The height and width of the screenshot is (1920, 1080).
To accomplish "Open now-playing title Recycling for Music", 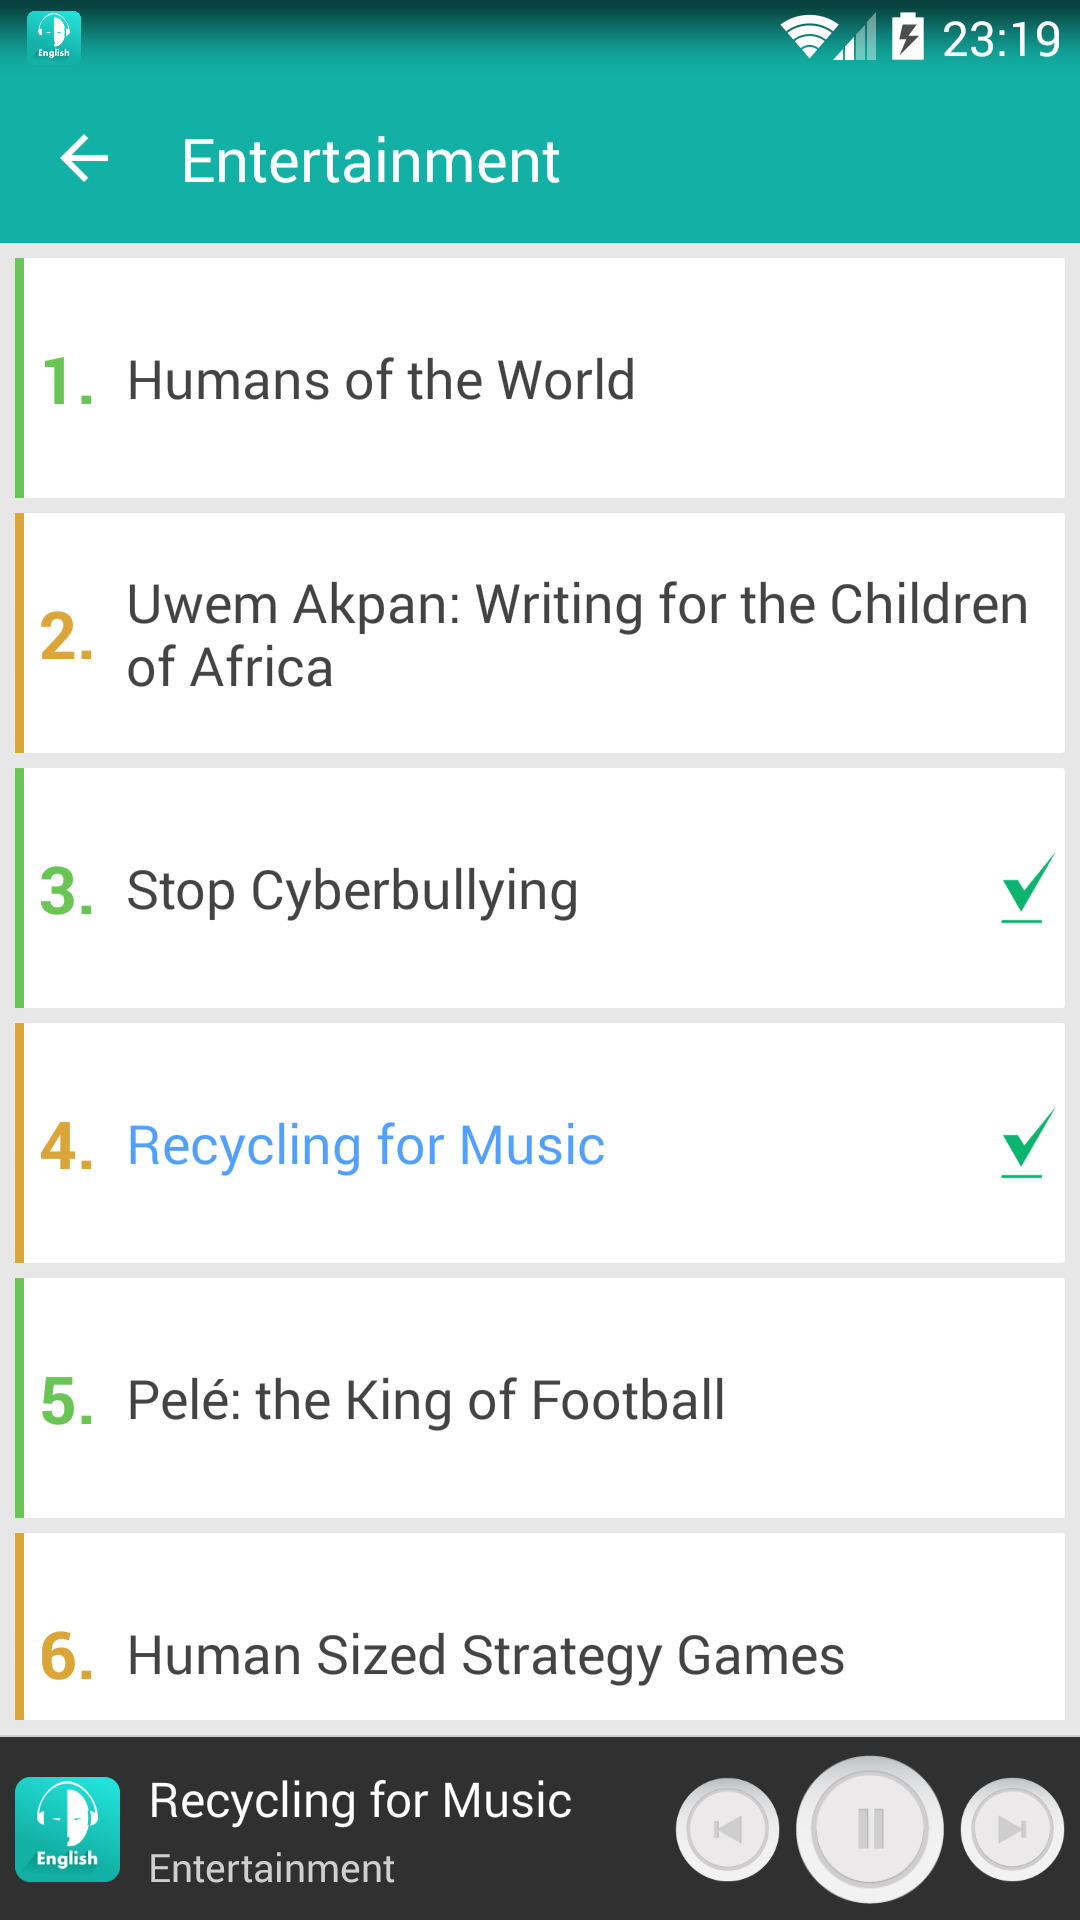I will click(360, 1801).
